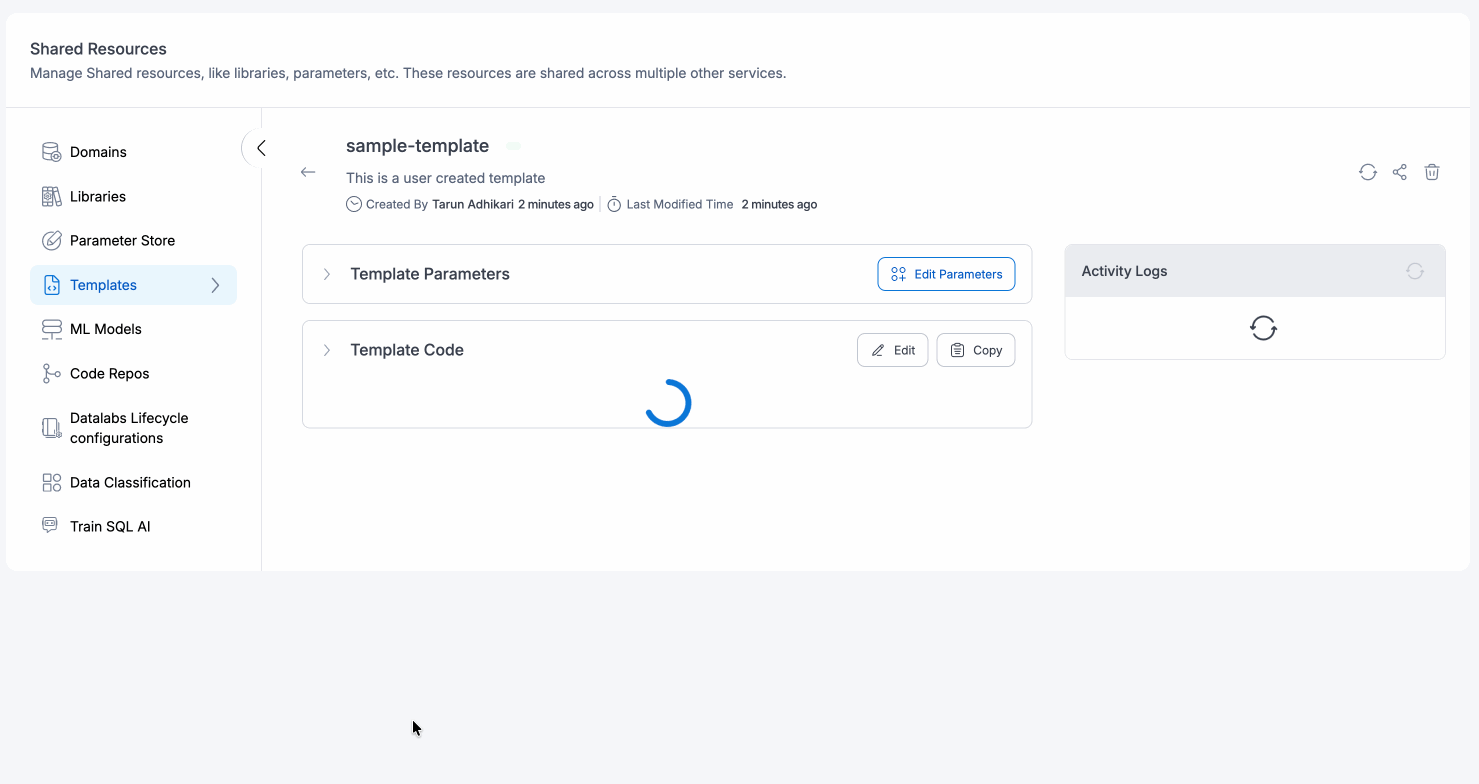Image resolution: width=1479 pixels, height=784 pixels.
Task: Click the Edit Parameters button
Action: [x=946, y=273]
